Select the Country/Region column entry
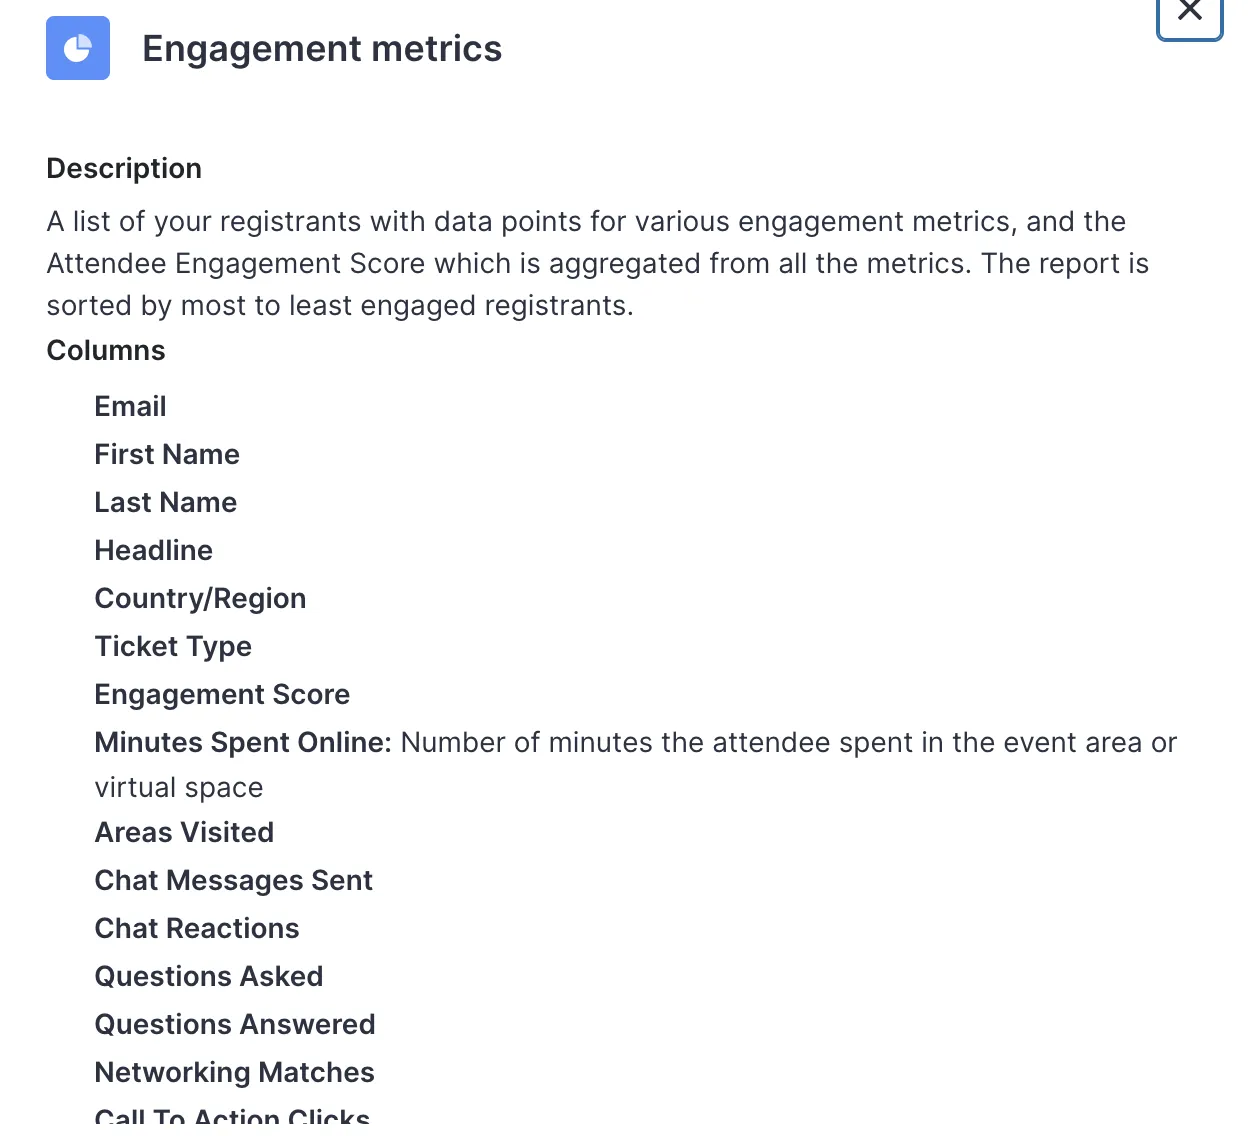 pos(200,598)
